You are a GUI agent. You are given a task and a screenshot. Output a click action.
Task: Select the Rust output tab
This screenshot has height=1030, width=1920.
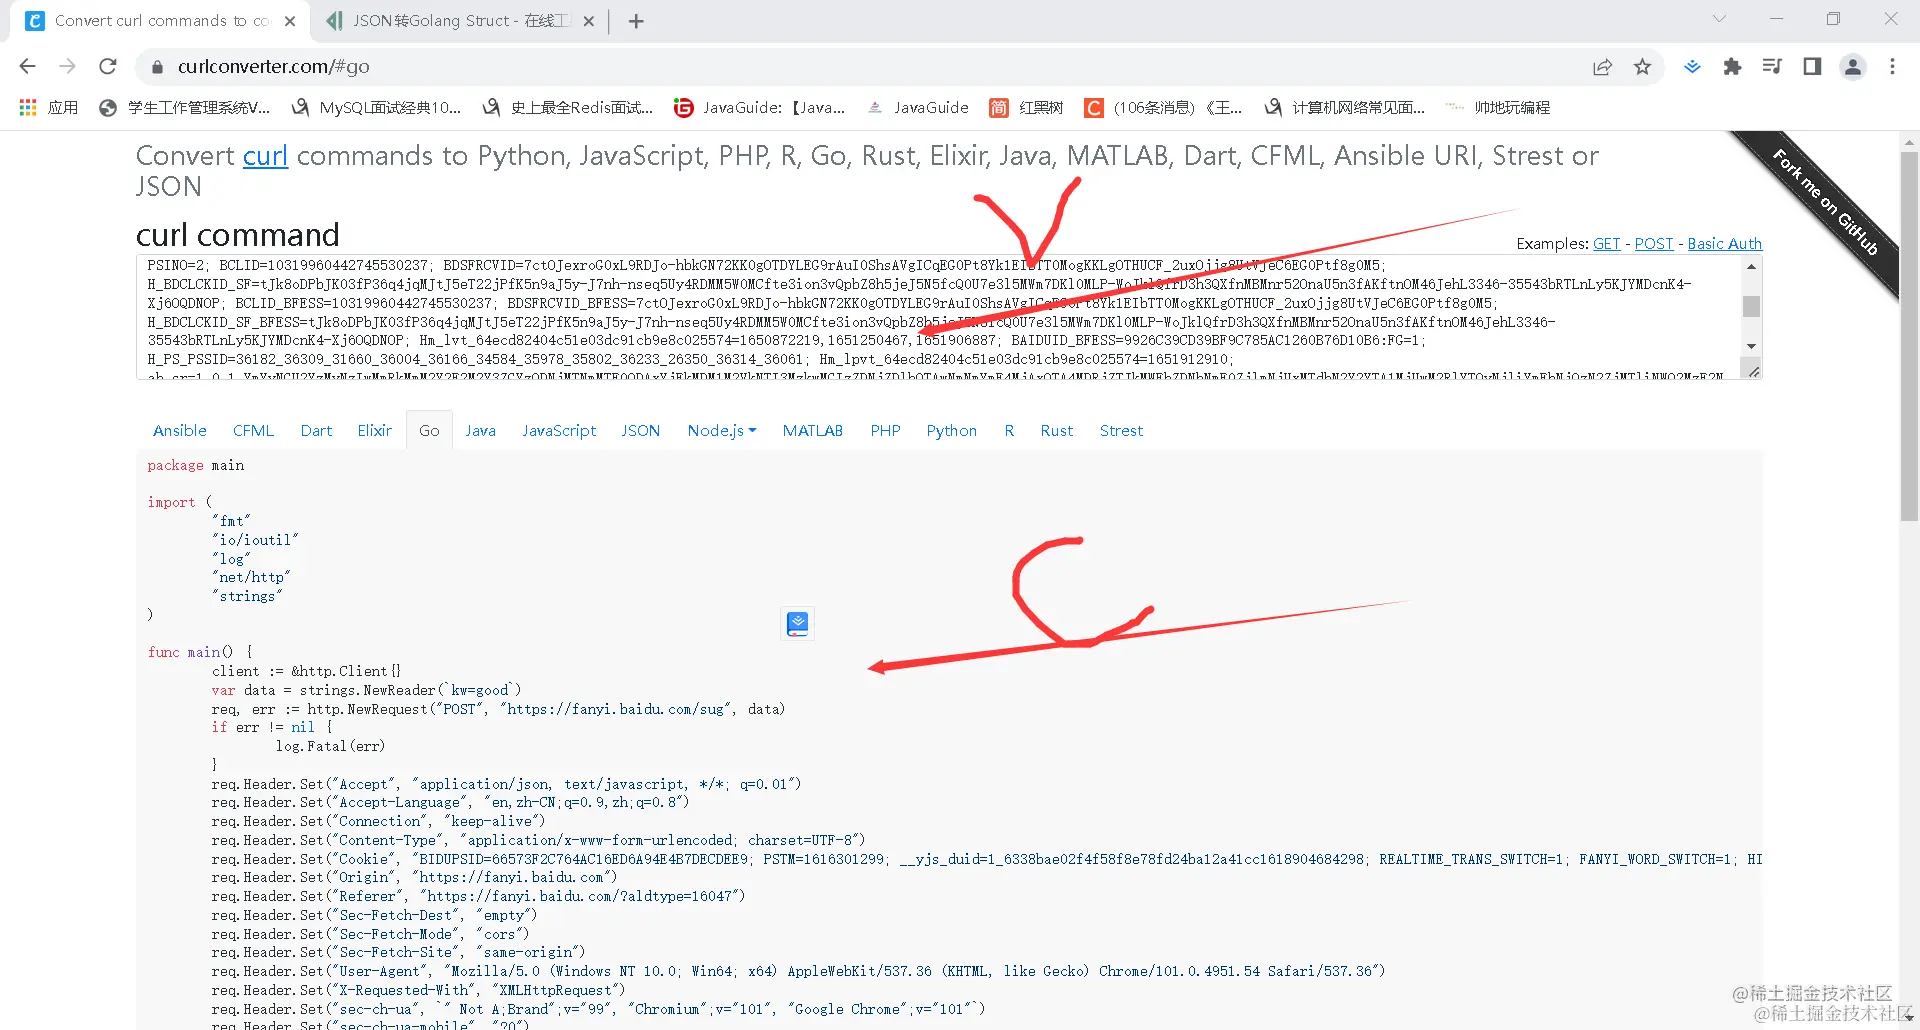(1057, 431)
